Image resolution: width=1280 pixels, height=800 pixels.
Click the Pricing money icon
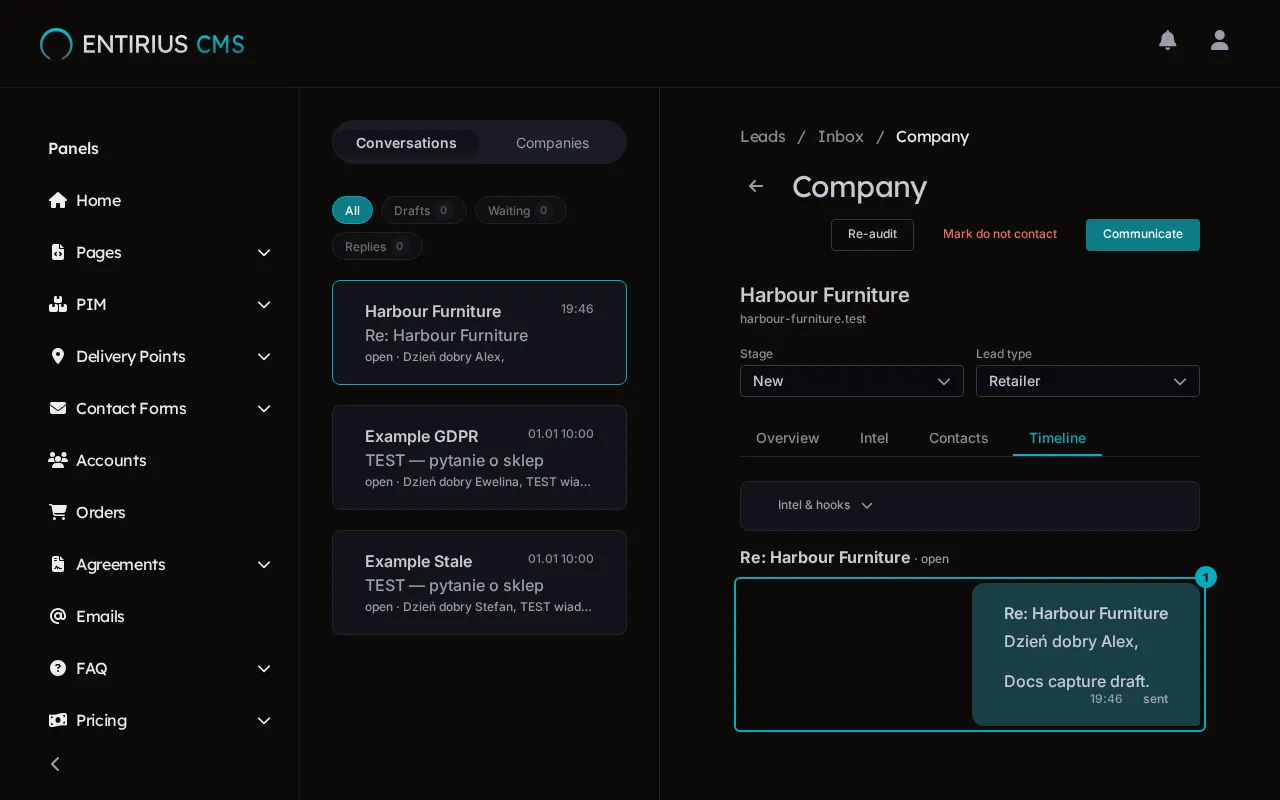click(x=58, y=720)
